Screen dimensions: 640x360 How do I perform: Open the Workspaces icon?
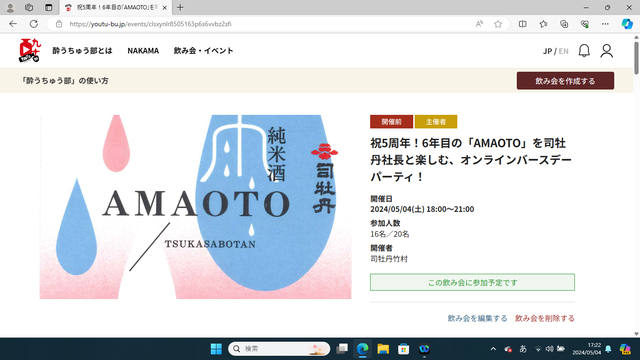pos(29,7)
